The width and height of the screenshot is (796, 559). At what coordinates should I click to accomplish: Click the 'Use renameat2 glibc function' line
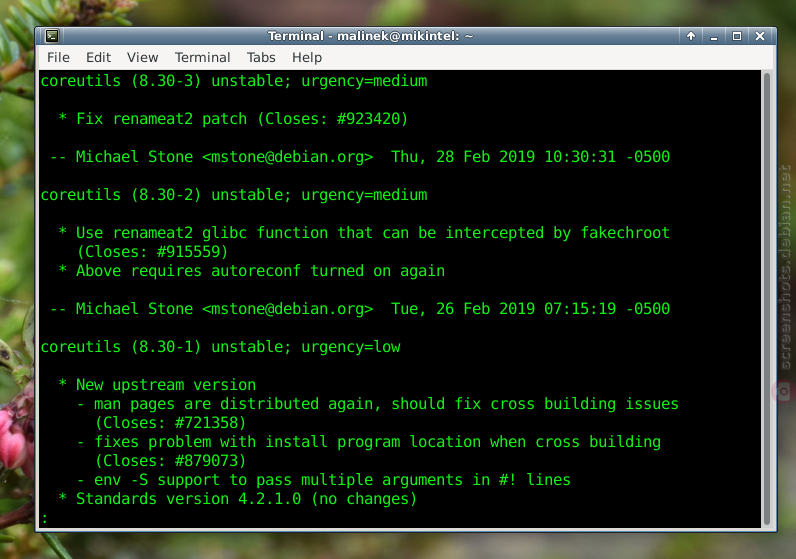(364, 233)
